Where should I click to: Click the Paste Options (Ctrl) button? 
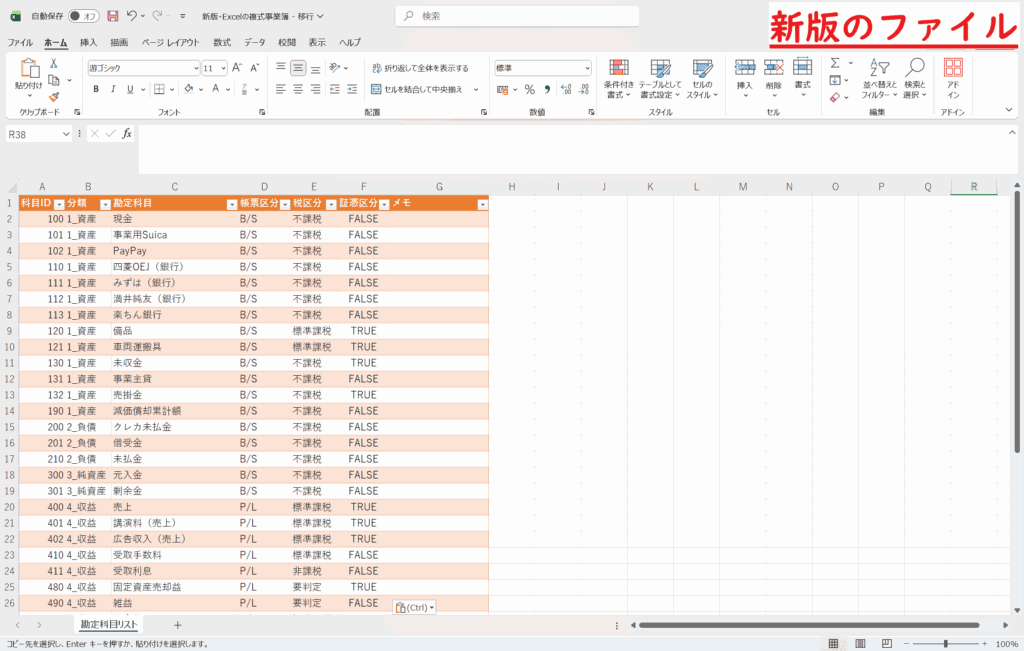coord(414,607)
